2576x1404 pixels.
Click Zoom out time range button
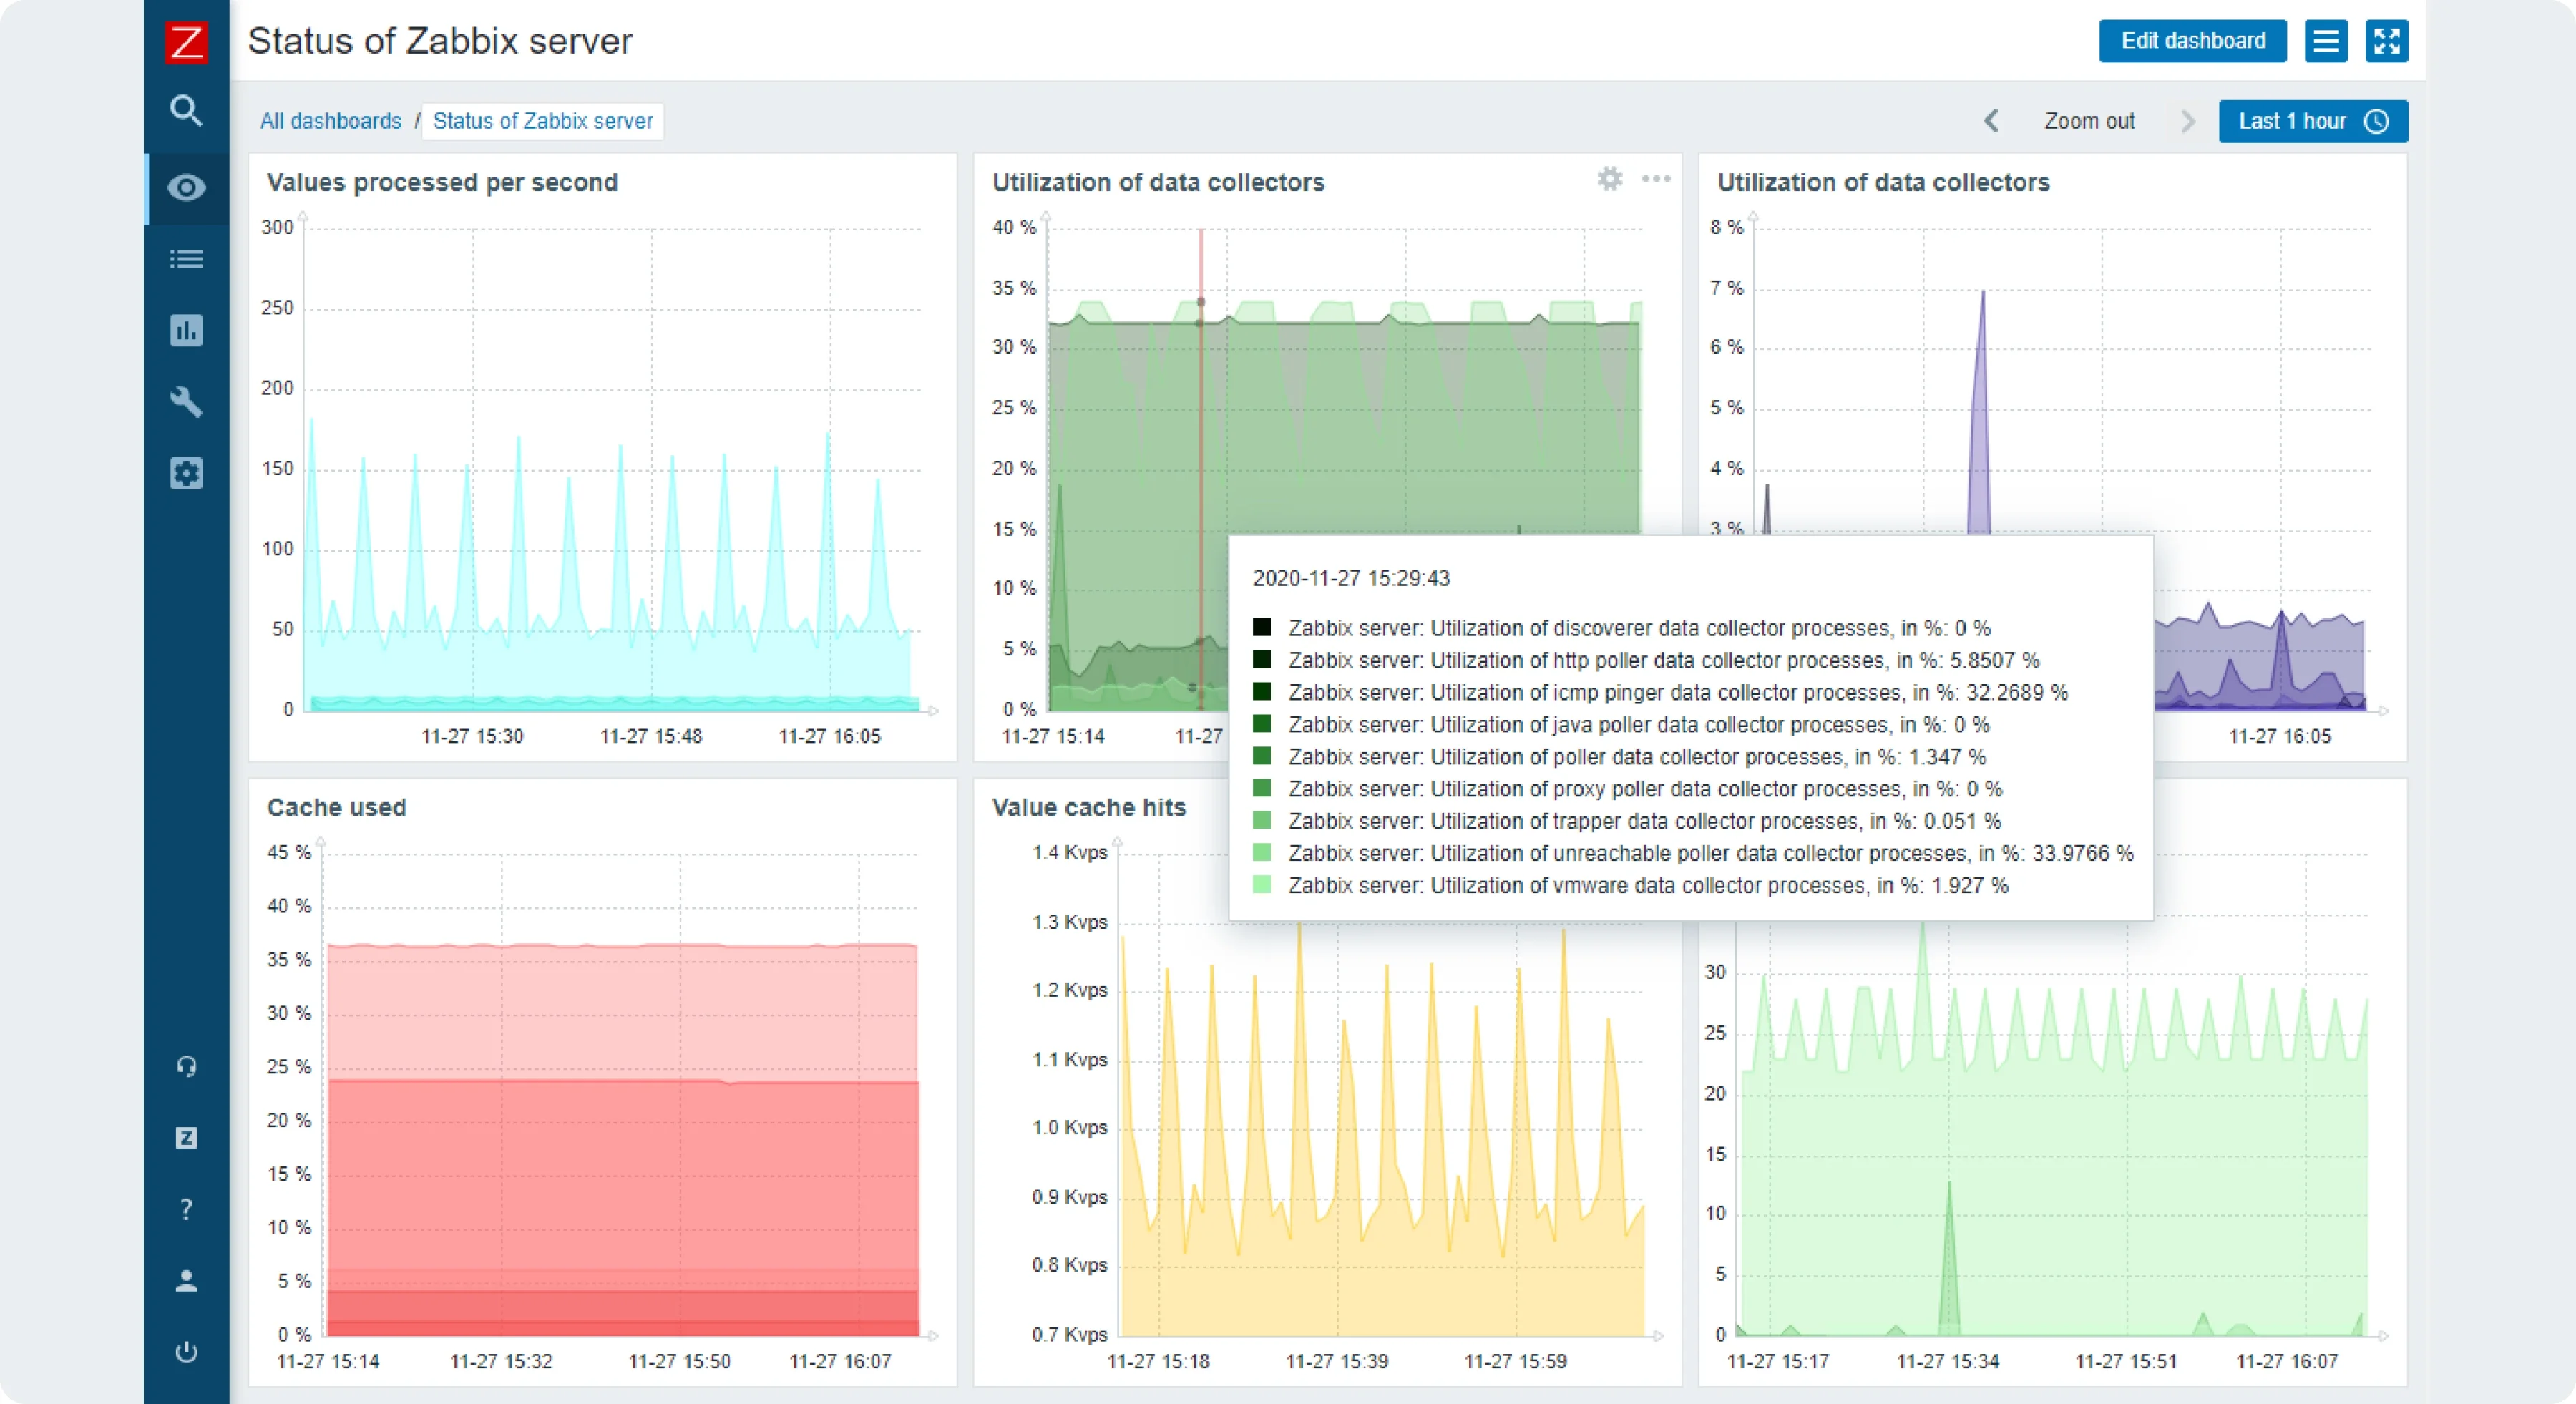coord(2089,121)
